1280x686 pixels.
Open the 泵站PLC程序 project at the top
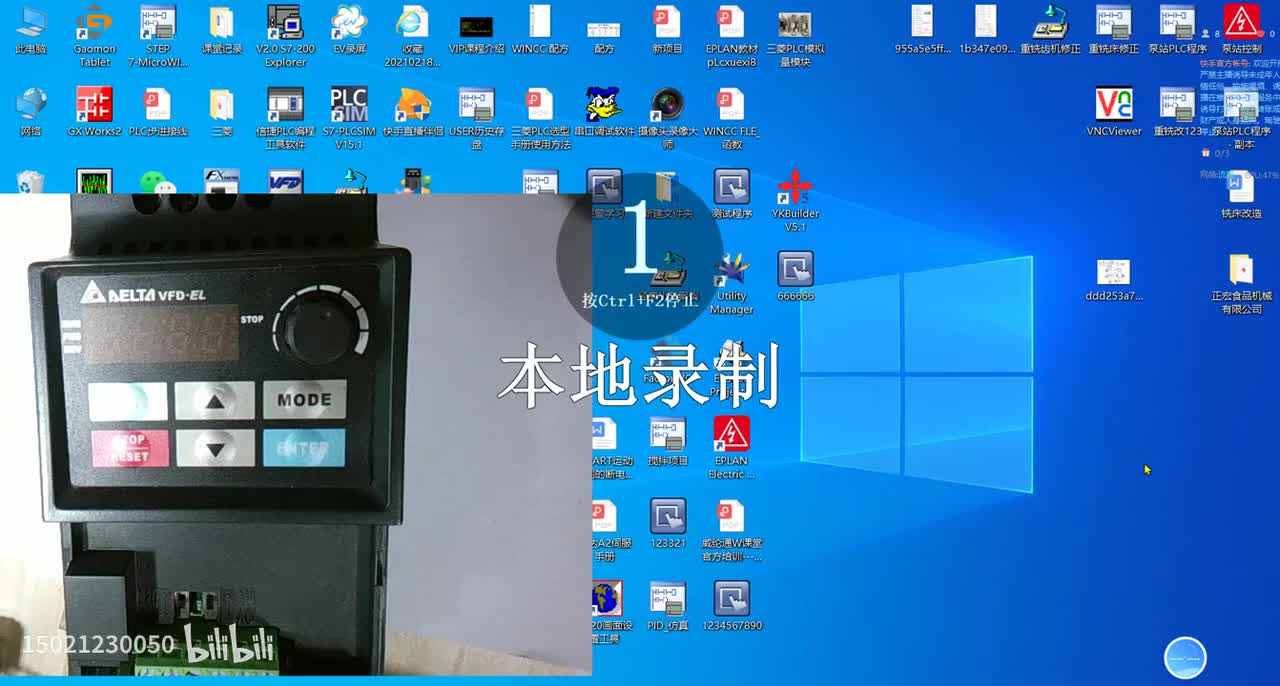coord(1177,30)
